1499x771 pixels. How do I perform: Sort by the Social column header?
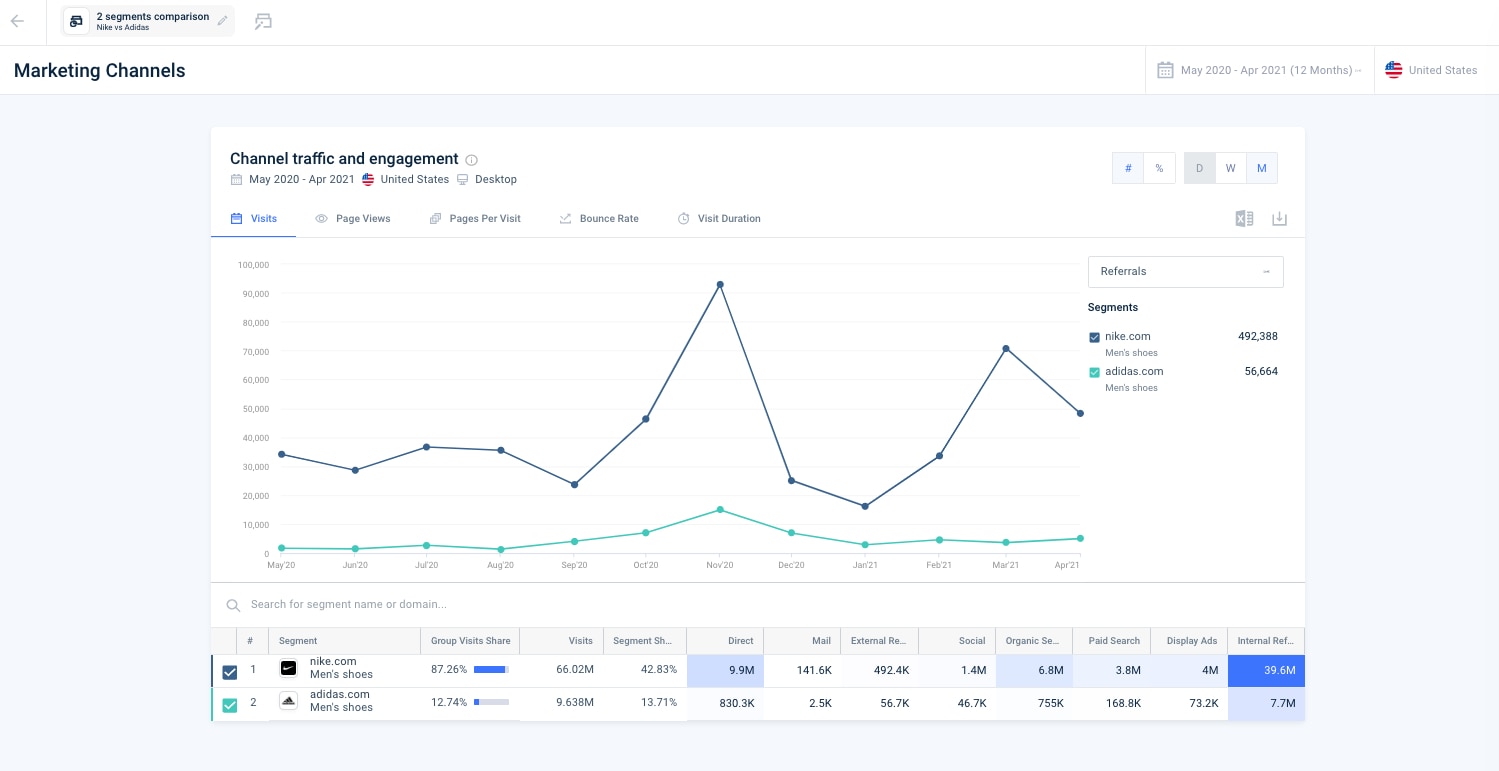(957, 641)
